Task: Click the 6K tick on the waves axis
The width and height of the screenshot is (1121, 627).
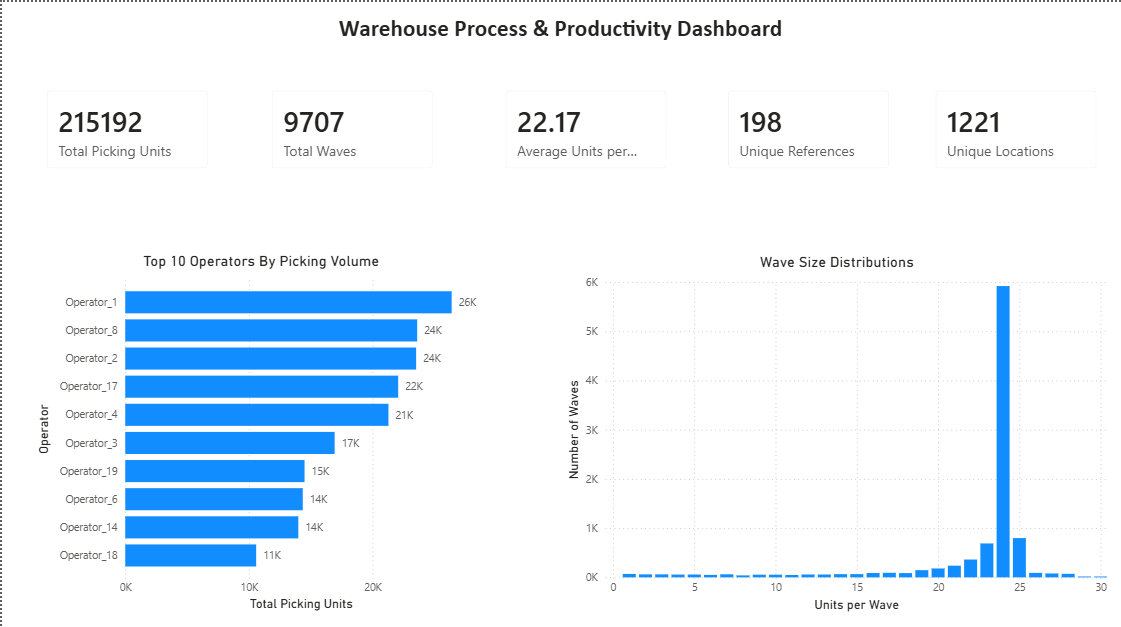Action: point(592,282)
